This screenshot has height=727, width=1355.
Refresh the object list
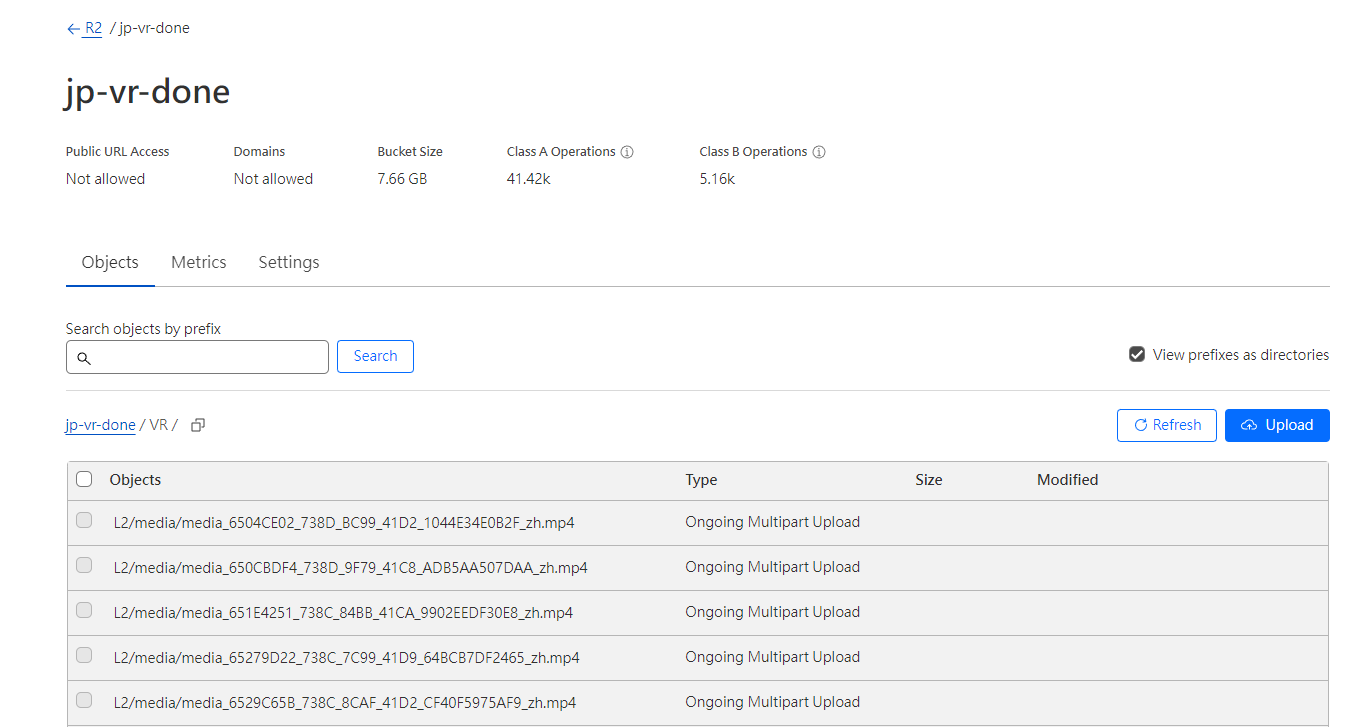click(1166, 425)
